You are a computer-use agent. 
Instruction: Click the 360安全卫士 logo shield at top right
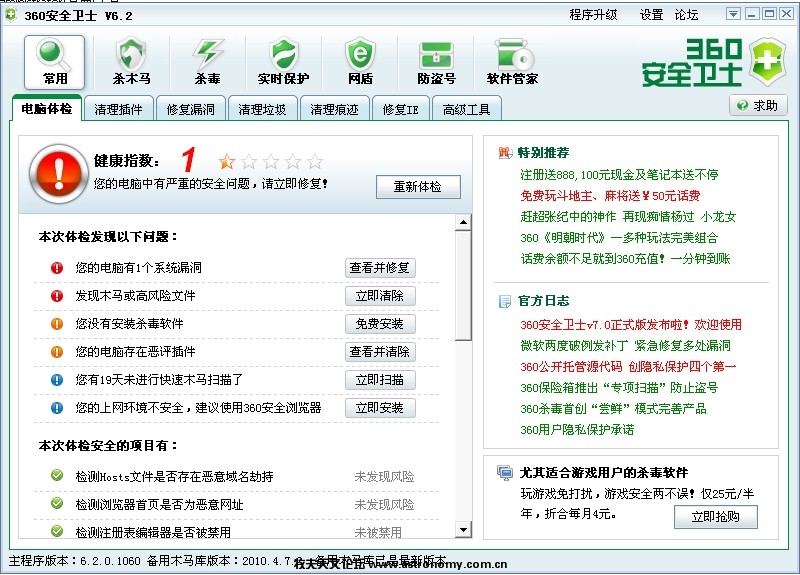768,61
